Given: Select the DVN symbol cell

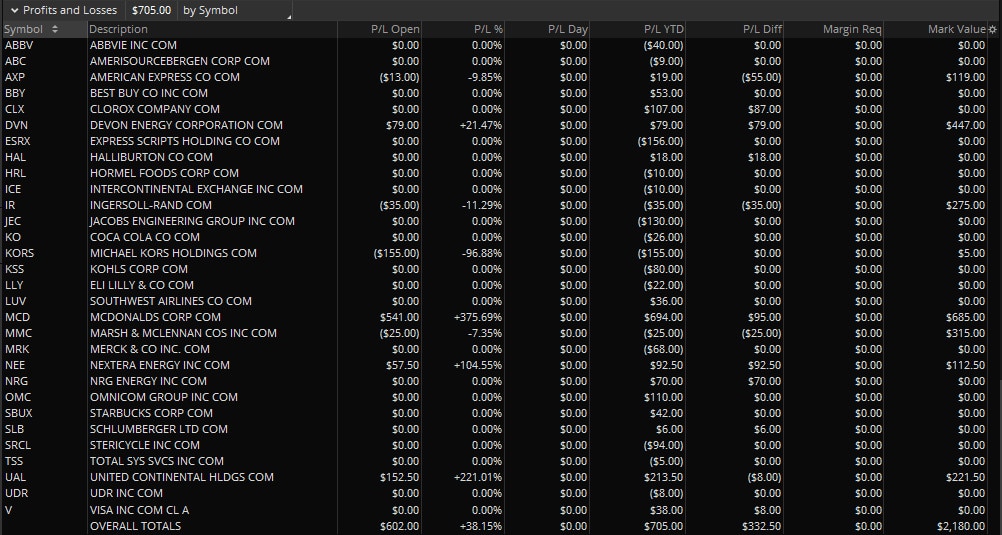Looking at the screenshot, I should point(16,125).
